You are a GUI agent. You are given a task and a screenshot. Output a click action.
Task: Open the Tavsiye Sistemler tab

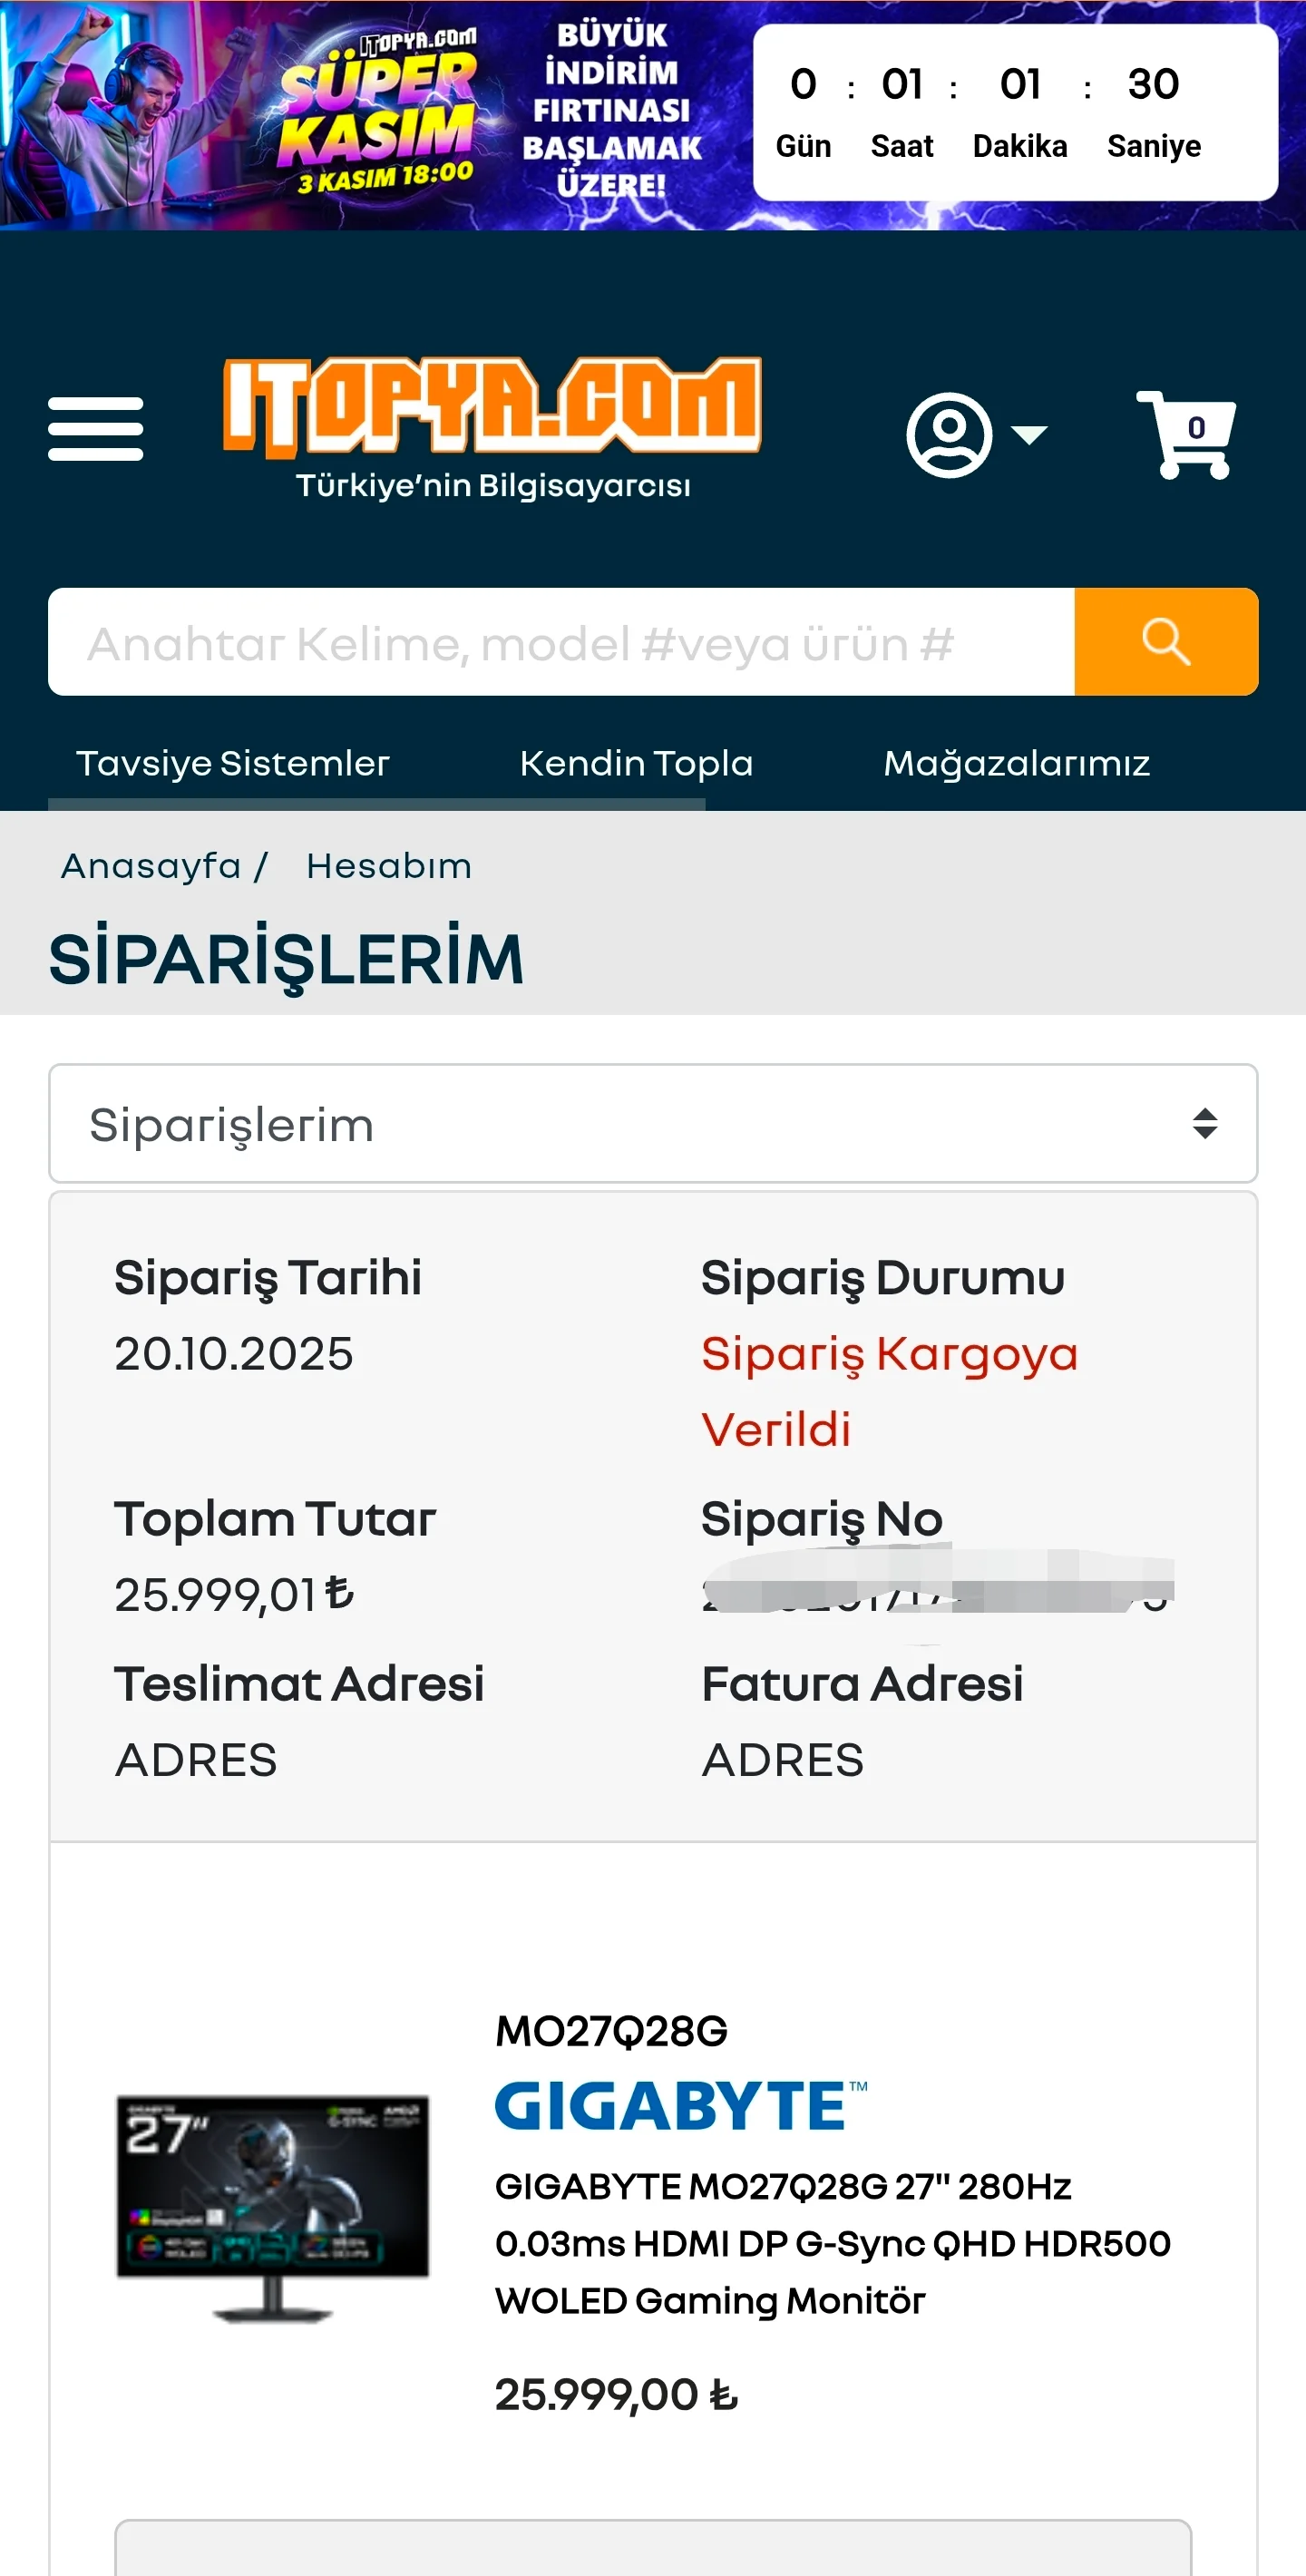[232, 764]
